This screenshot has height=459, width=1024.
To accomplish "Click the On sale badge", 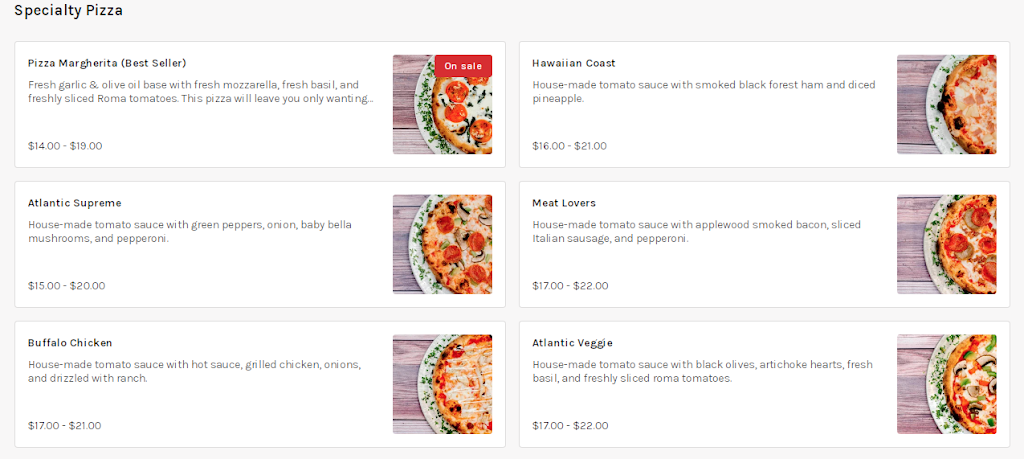I will coord(463,66).
